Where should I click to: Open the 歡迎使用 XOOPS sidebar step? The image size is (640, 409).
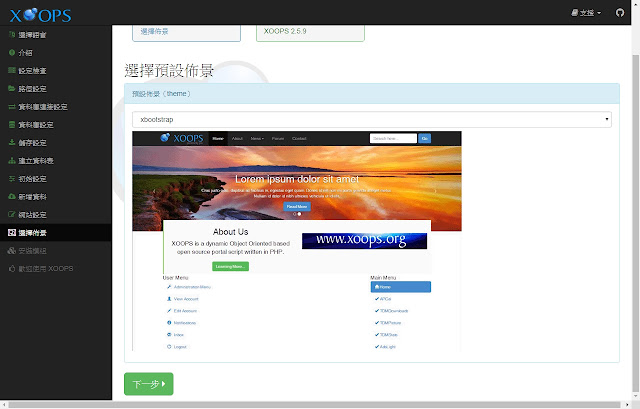tap(56, 269)
